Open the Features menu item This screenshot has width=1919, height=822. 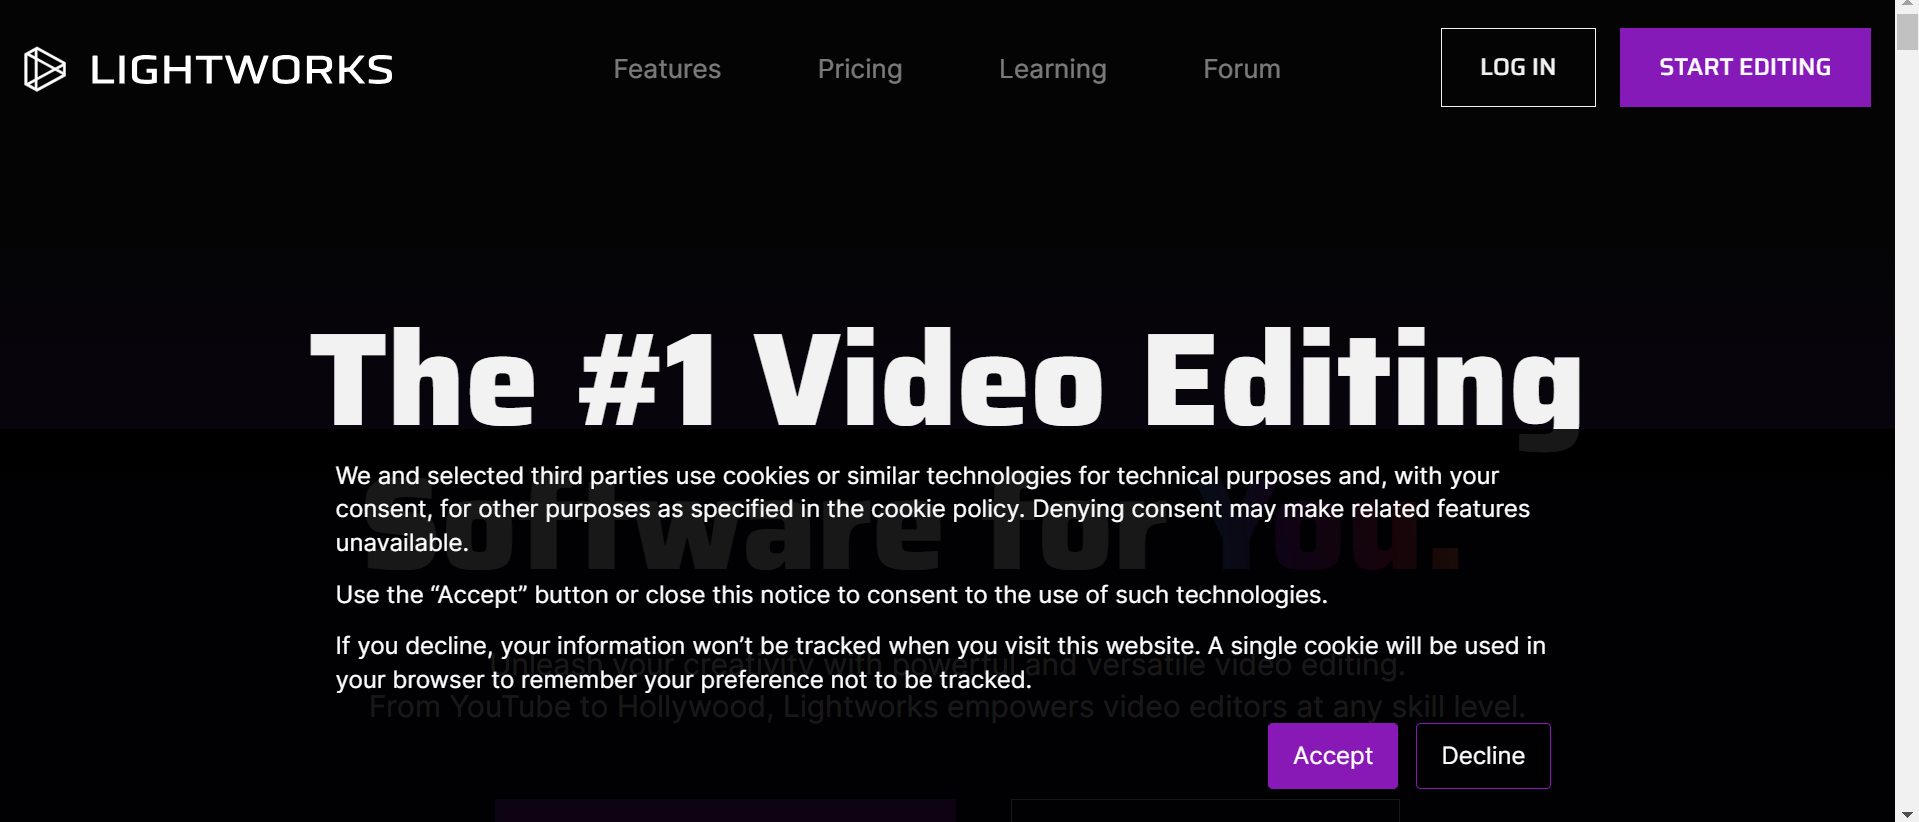coord(667,69)
